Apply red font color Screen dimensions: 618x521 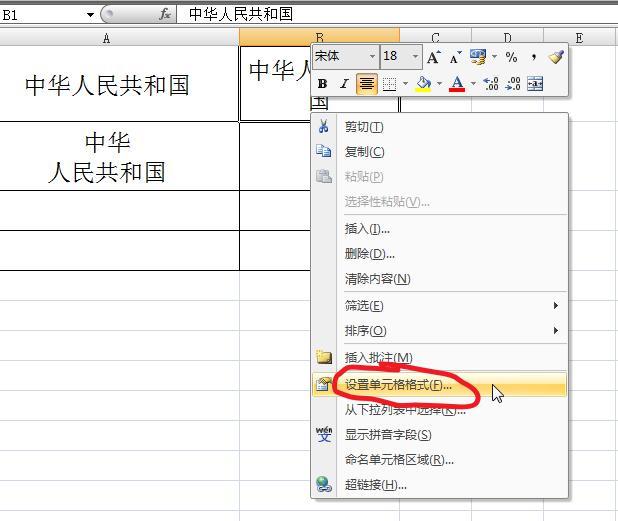click(457, 84)
